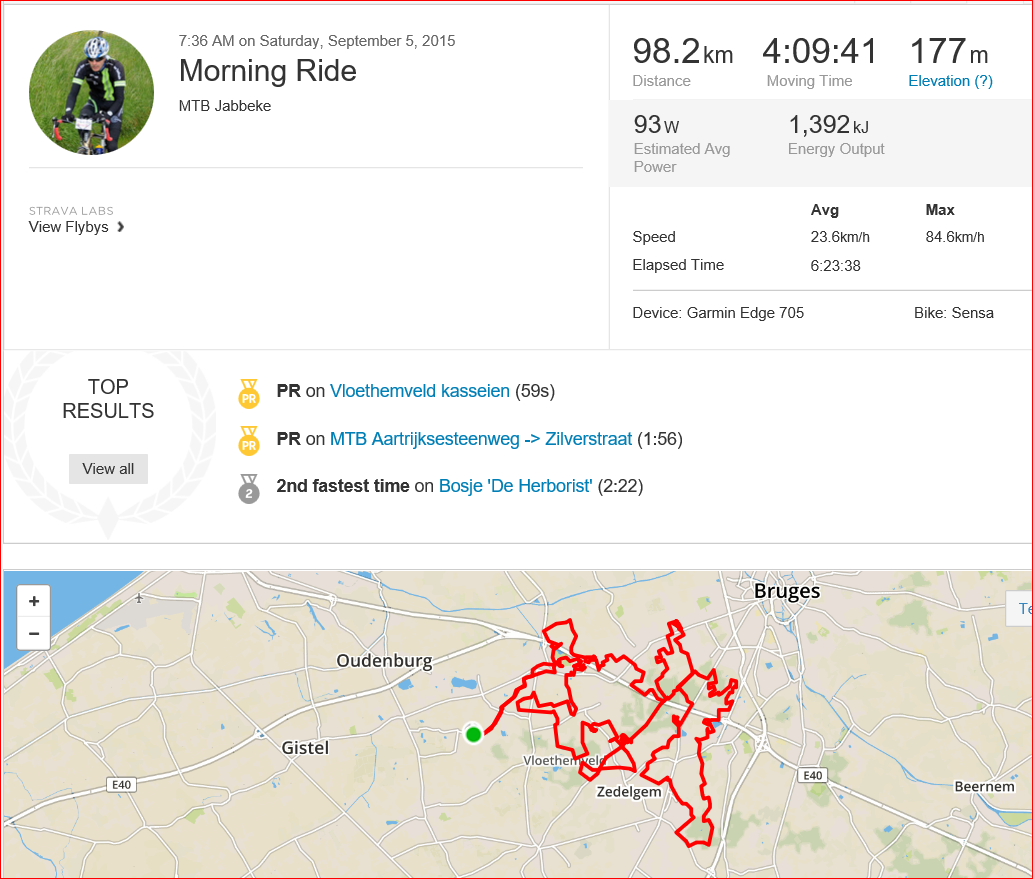Click the chevron arrow beside View Flybys
Viewport: 1033px width, 879px height.
121,227
